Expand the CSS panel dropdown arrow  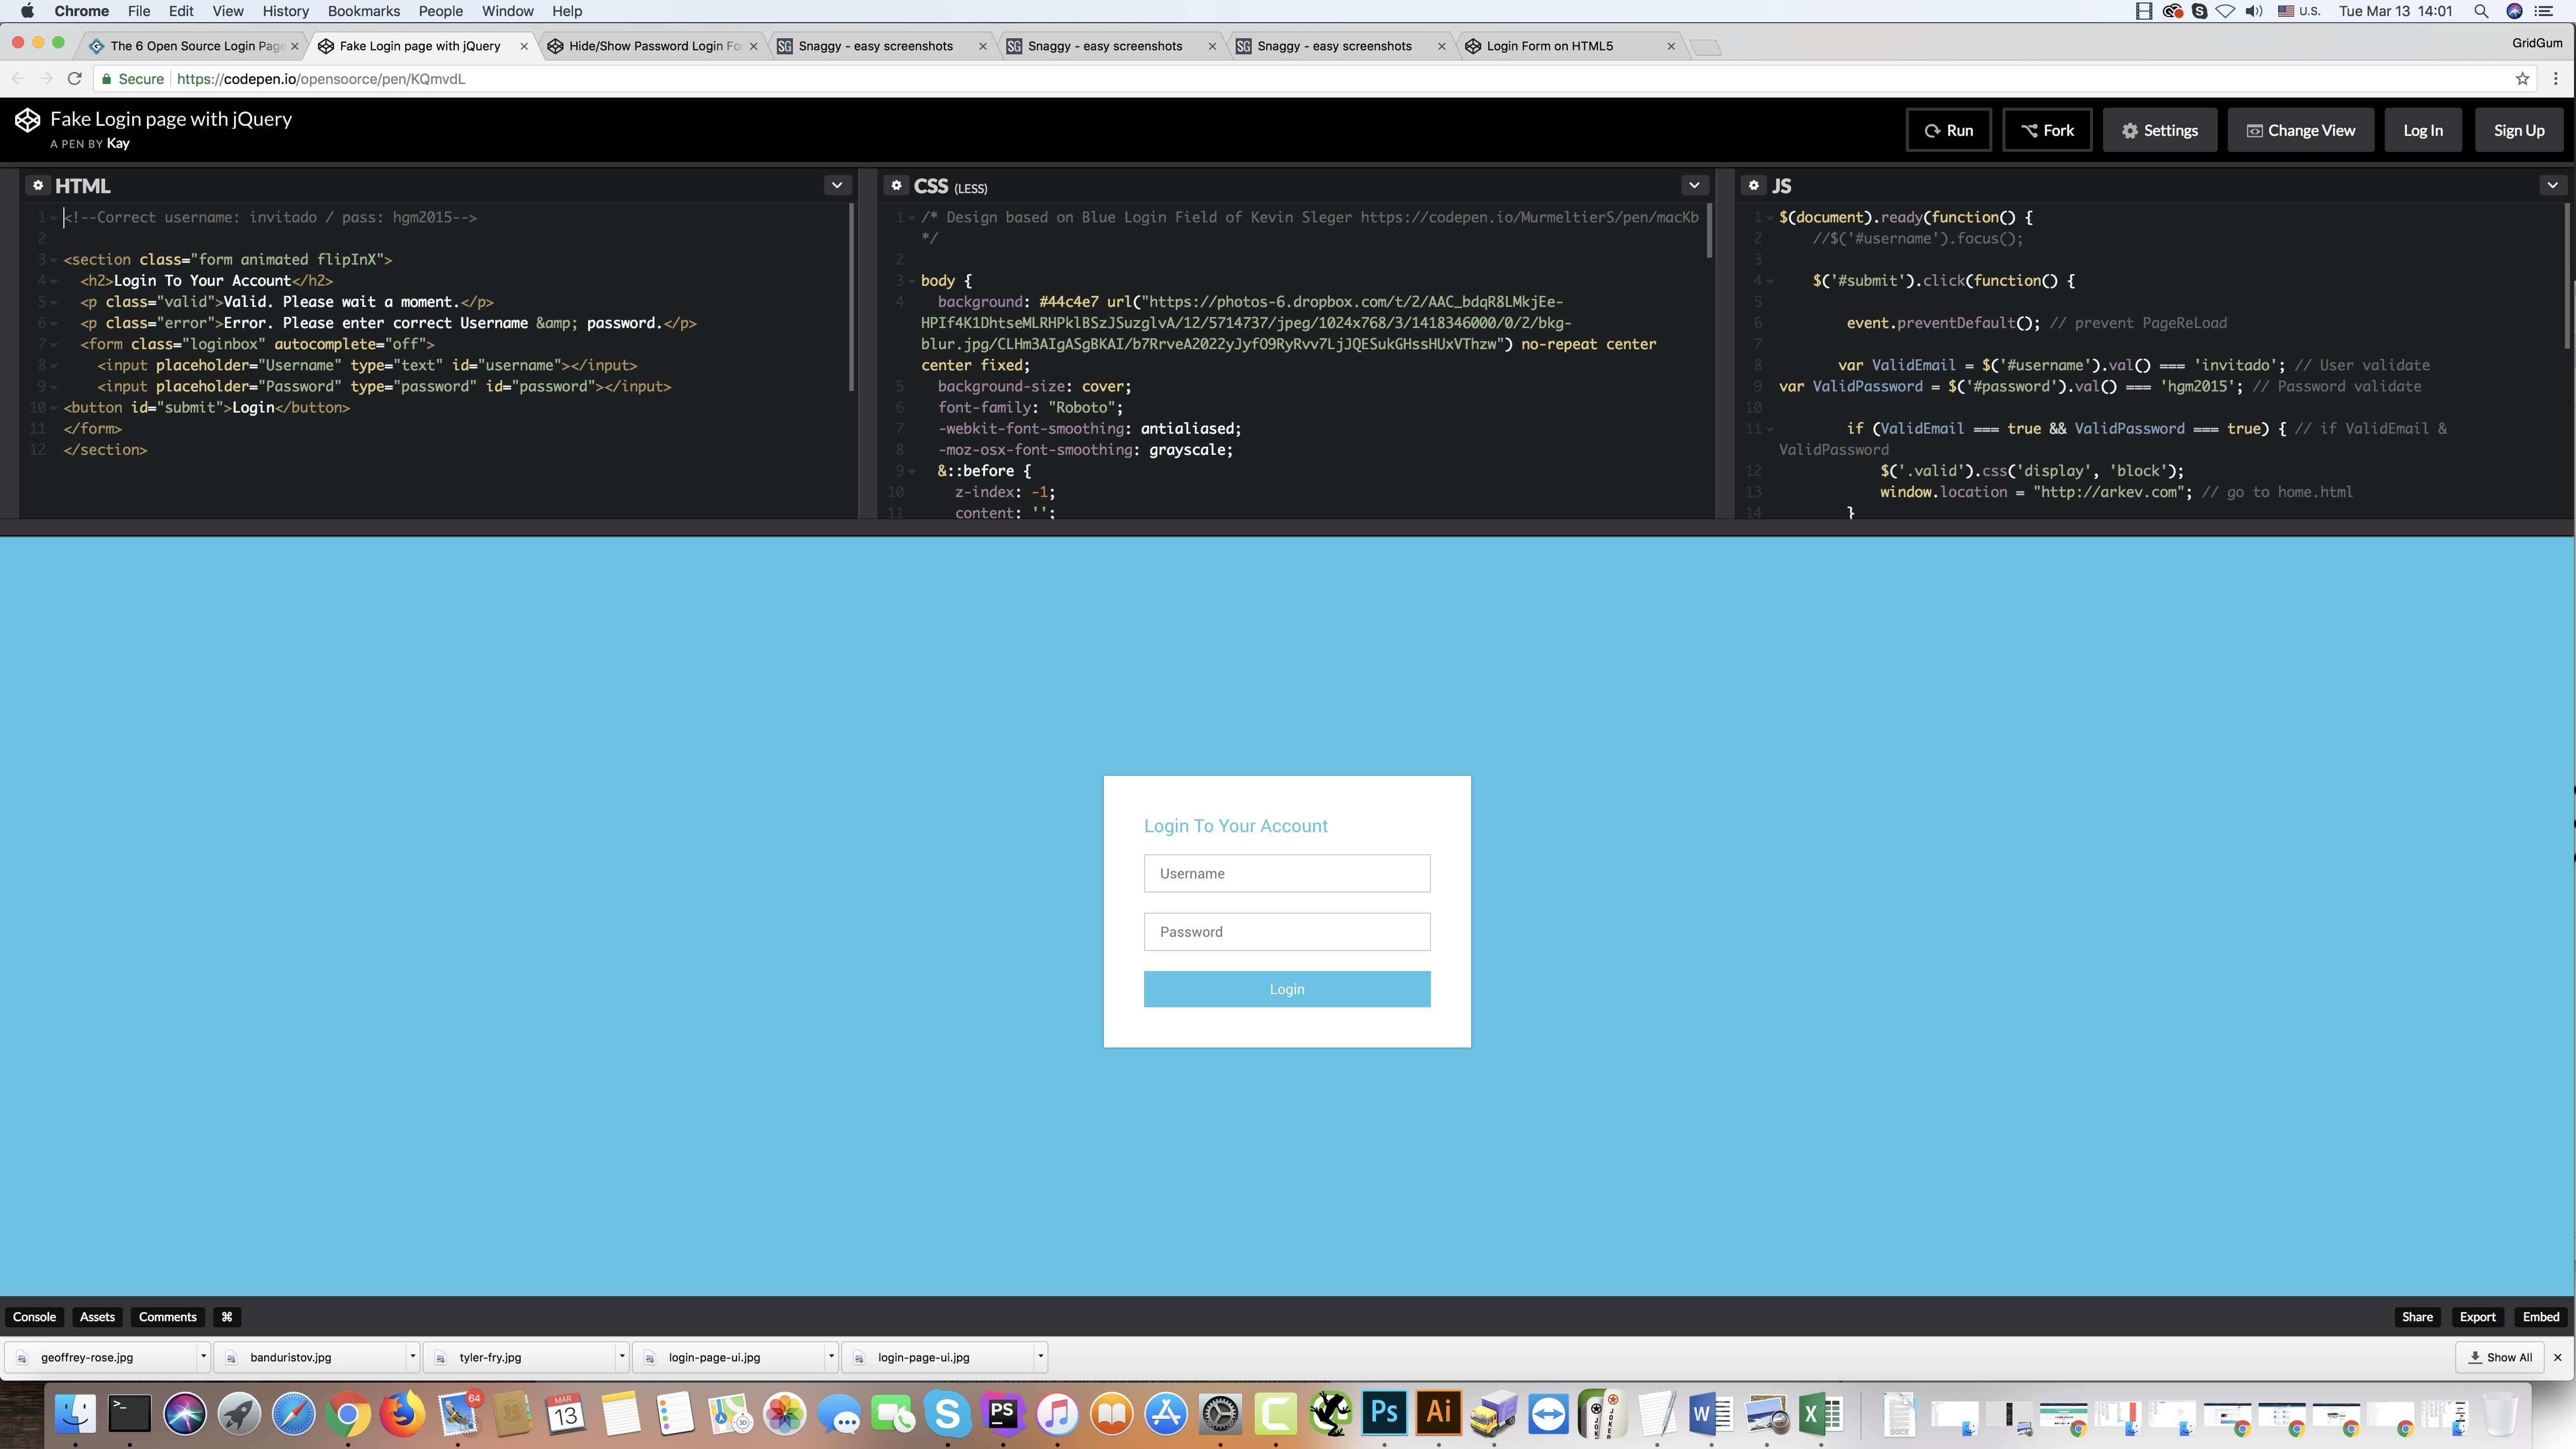1694,185
